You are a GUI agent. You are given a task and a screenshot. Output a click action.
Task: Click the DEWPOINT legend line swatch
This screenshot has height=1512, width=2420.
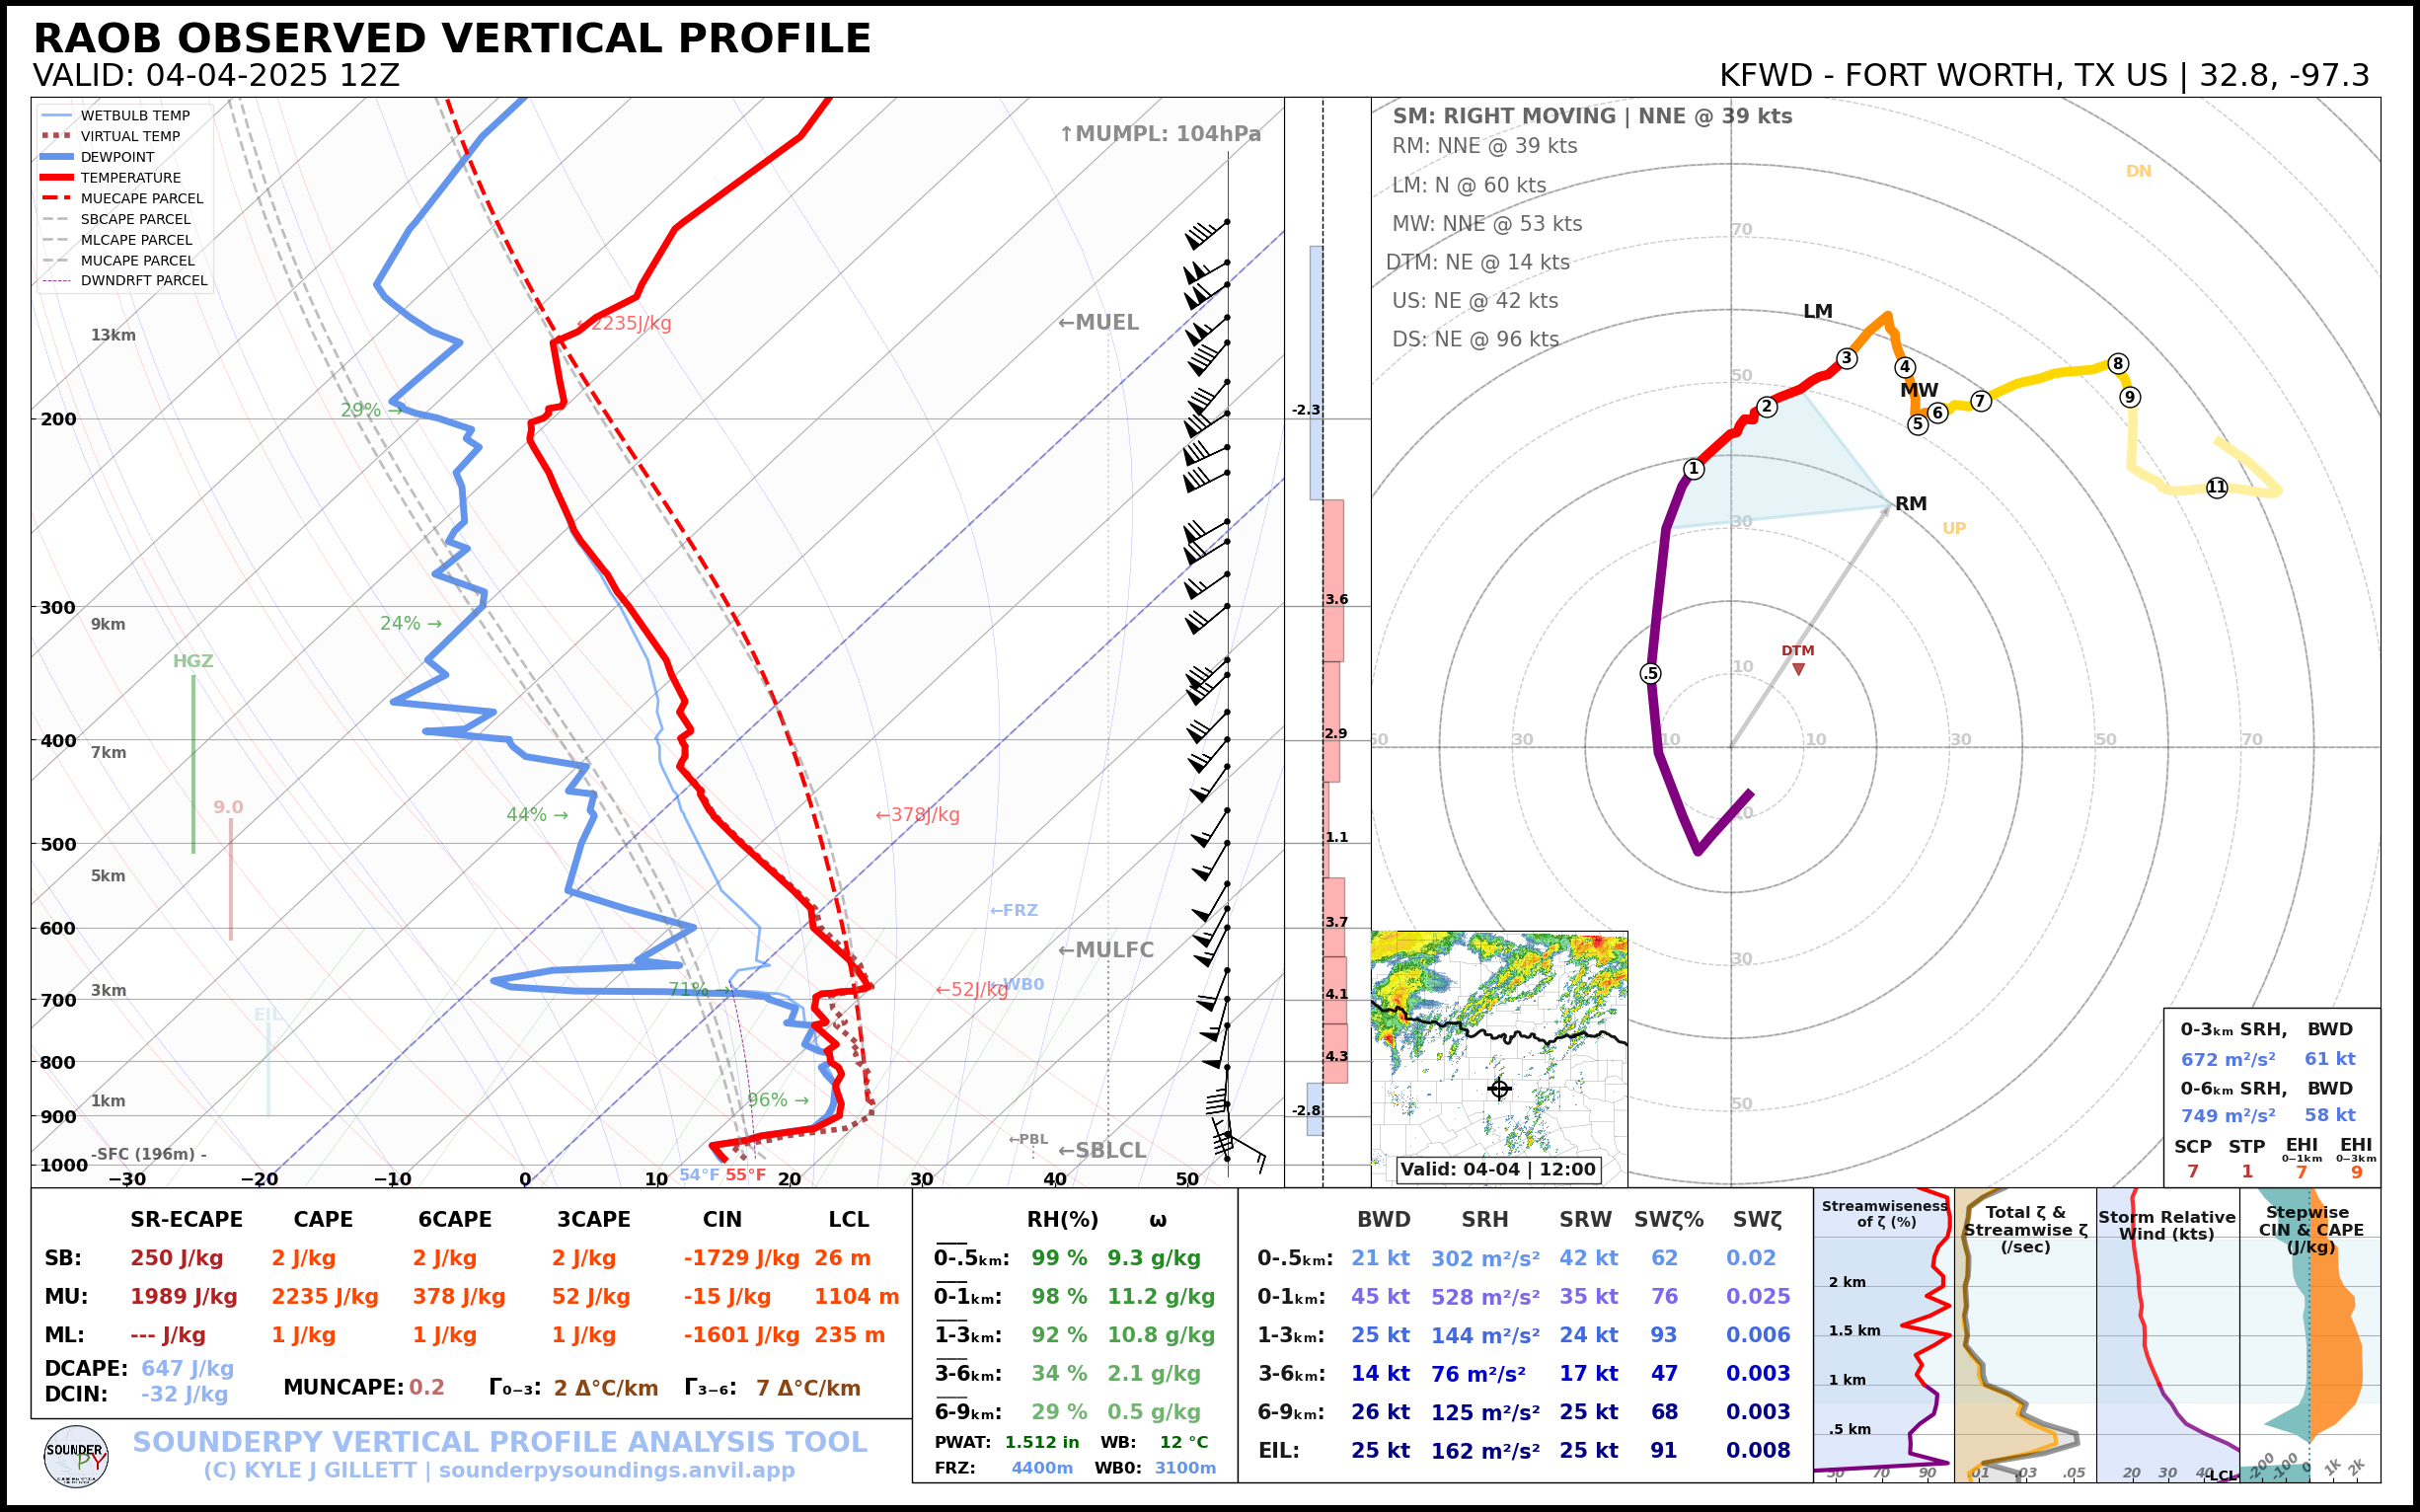57,157
